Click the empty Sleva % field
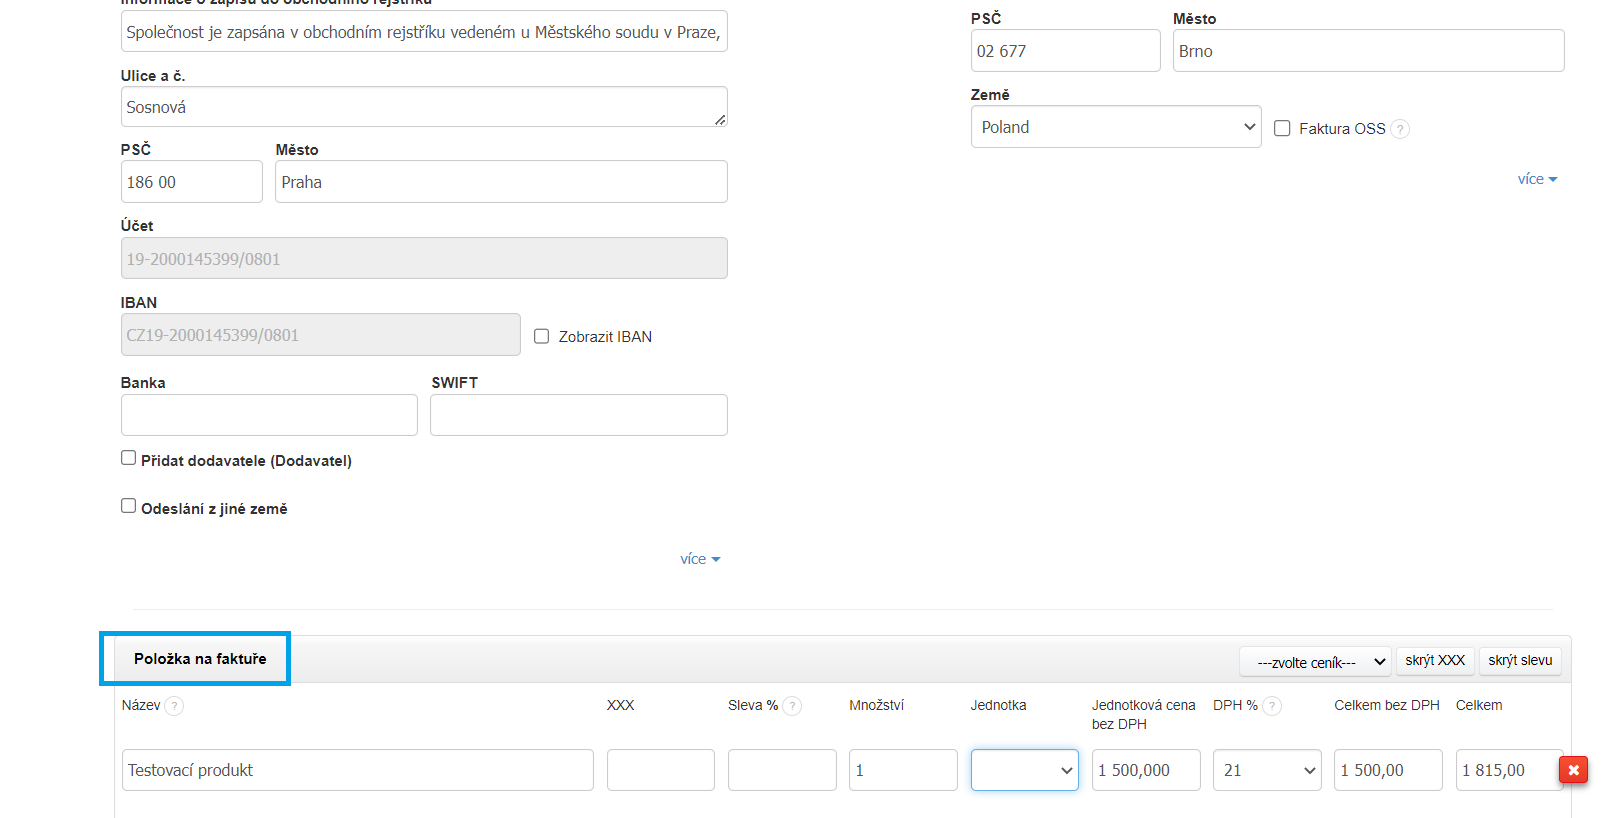1611x818 pixels. [x=782, y=770]
